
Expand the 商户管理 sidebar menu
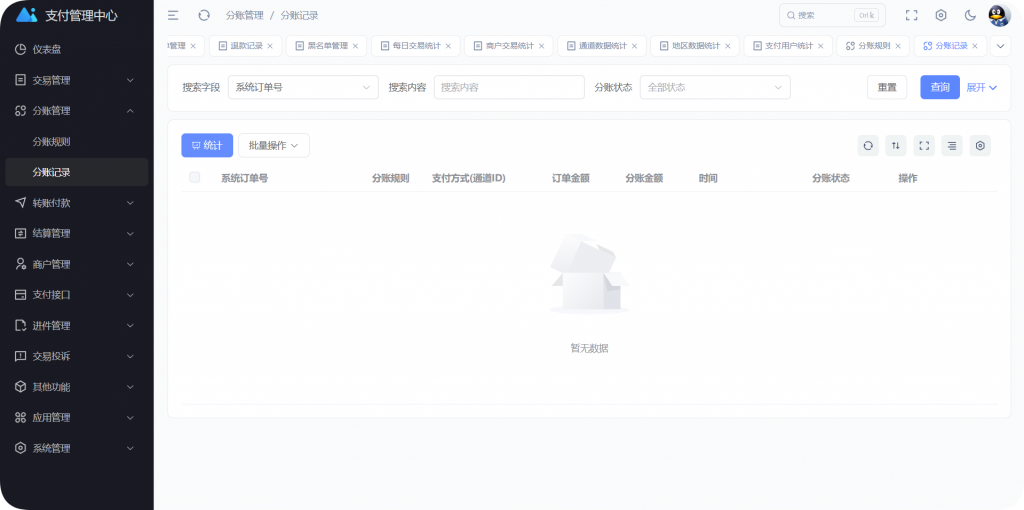tap(76, 264)
